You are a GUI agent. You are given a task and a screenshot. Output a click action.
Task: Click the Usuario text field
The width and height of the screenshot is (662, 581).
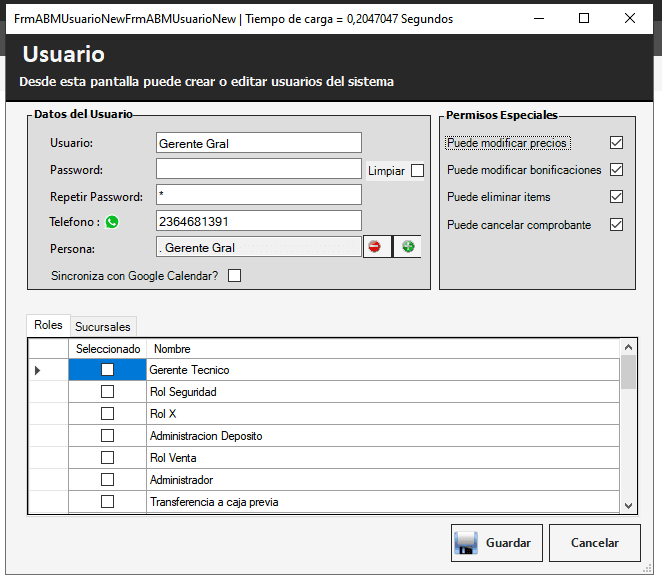coord(258,144)
